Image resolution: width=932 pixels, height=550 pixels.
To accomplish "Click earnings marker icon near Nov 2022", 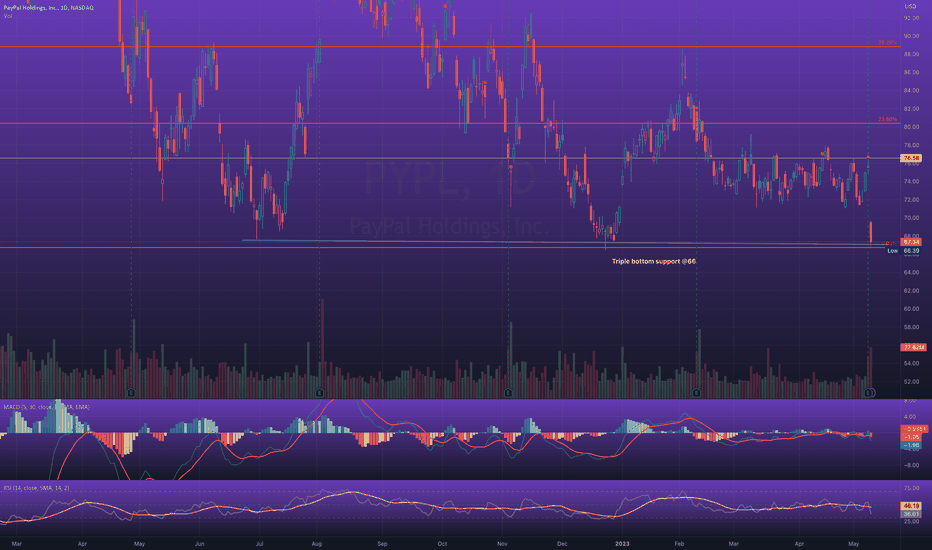I will pyautogui.click(x=508, y=393).
